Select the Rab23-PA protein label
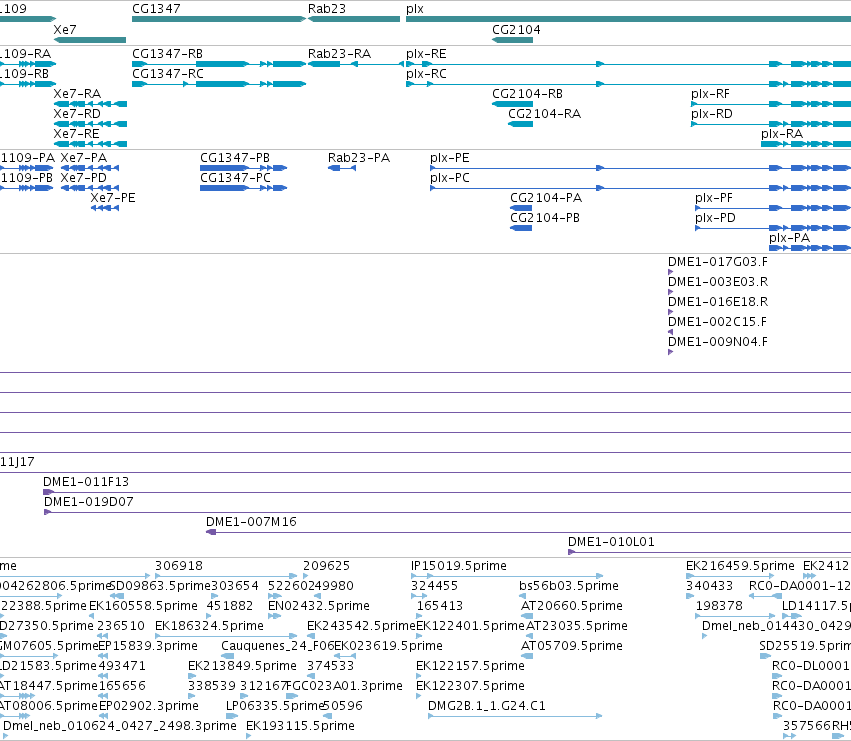 [359, 157]
